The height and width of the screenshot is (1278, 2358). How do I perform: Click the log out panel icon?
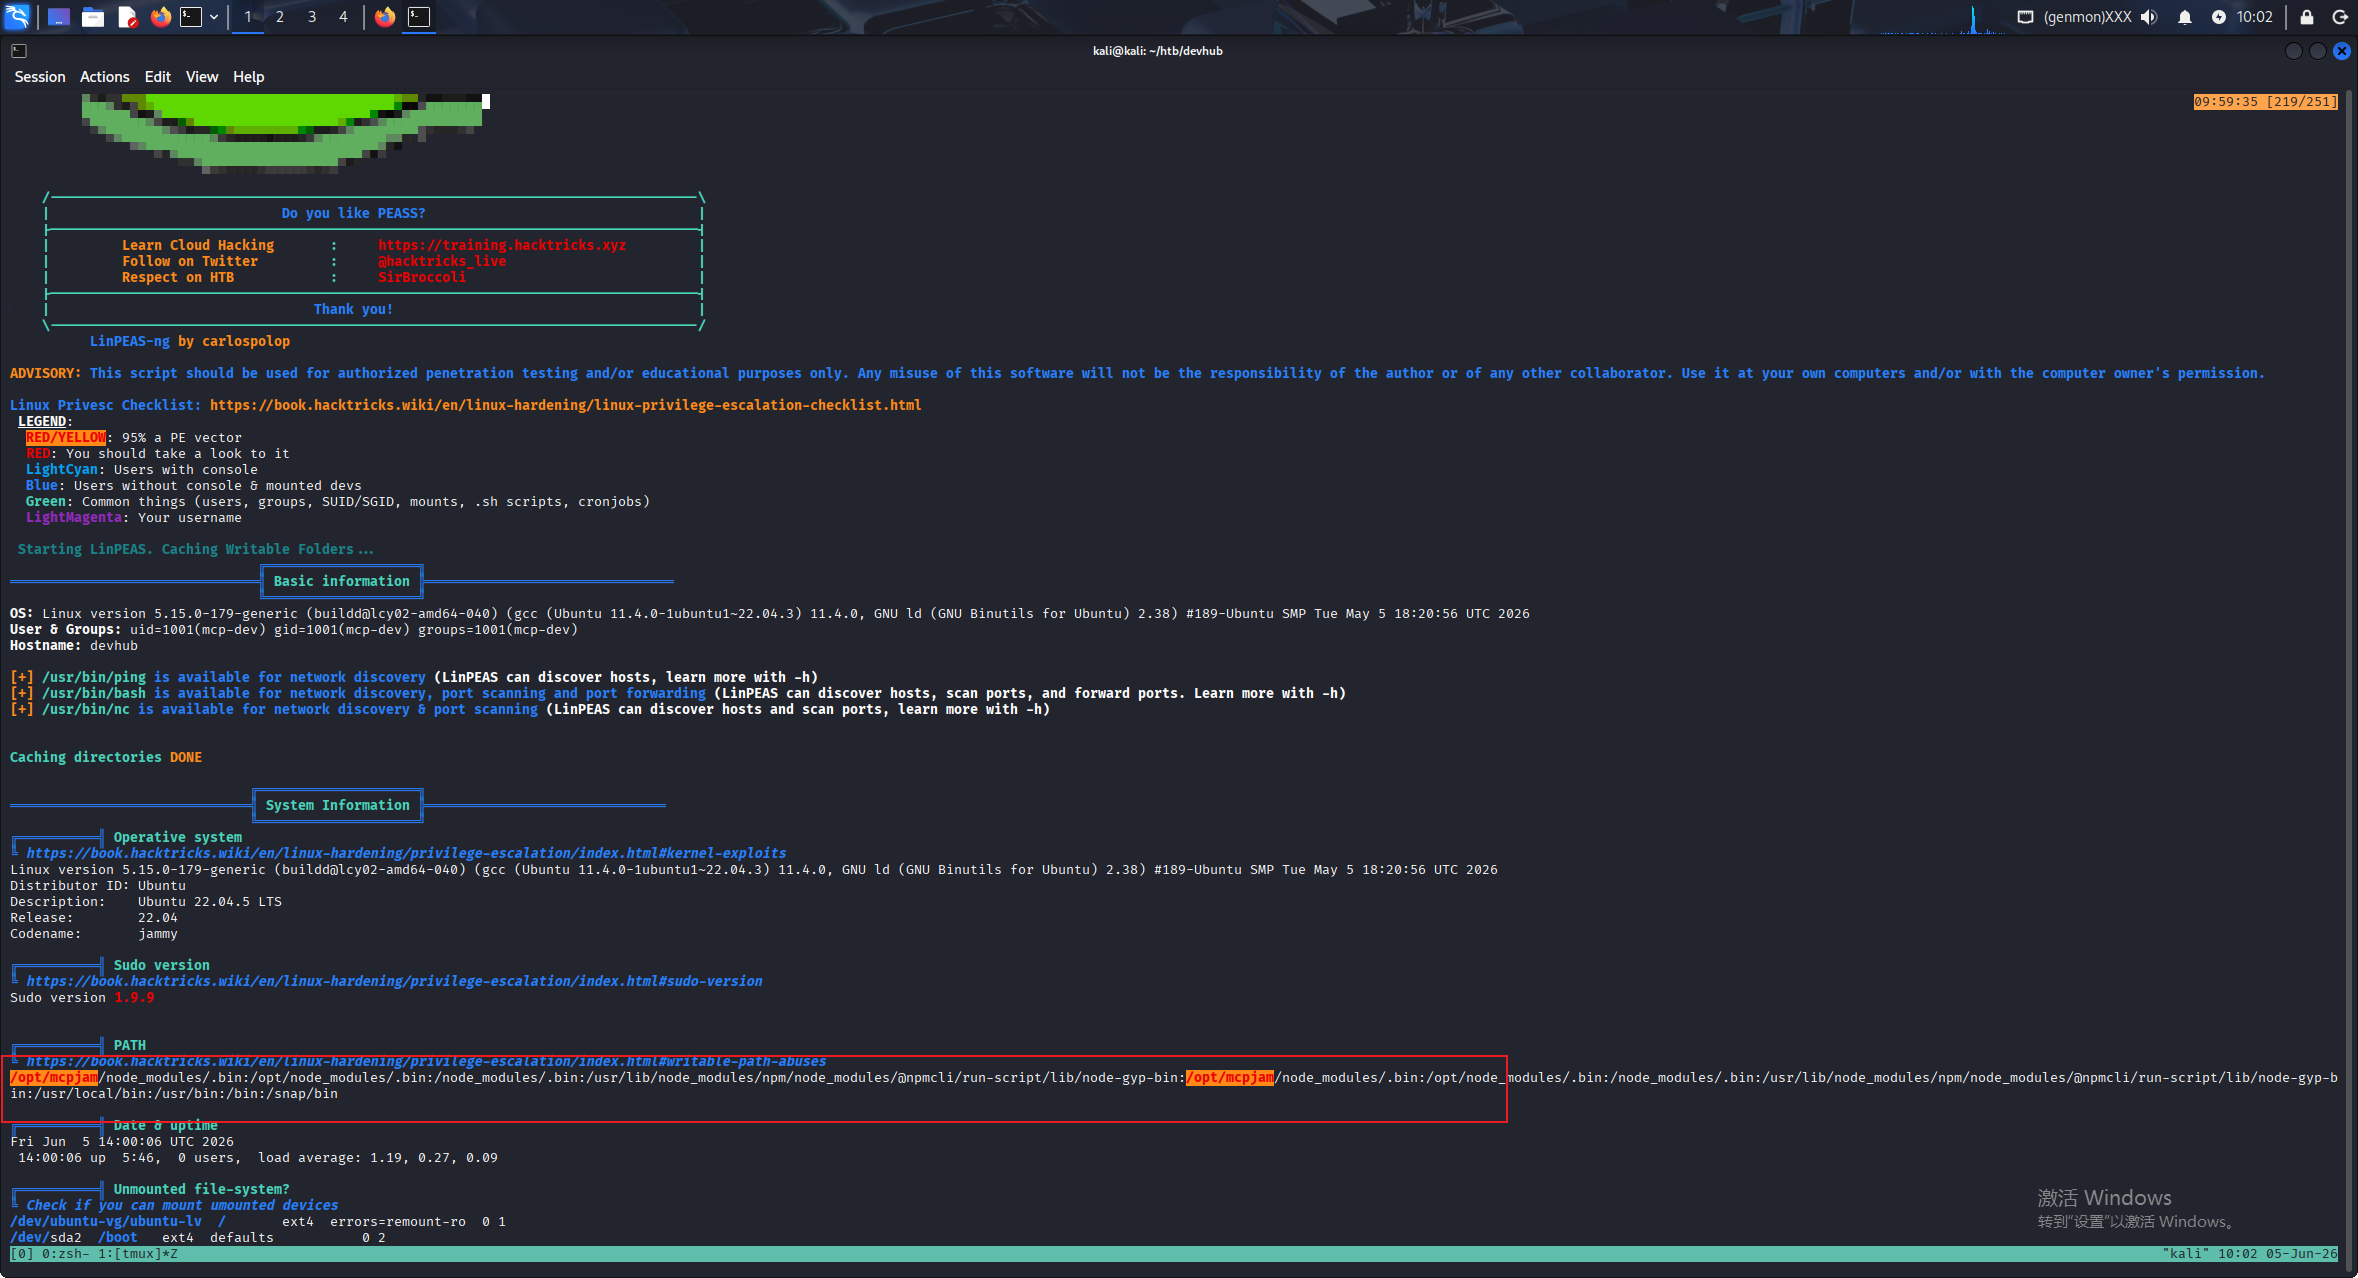[x=2340, y=17]
